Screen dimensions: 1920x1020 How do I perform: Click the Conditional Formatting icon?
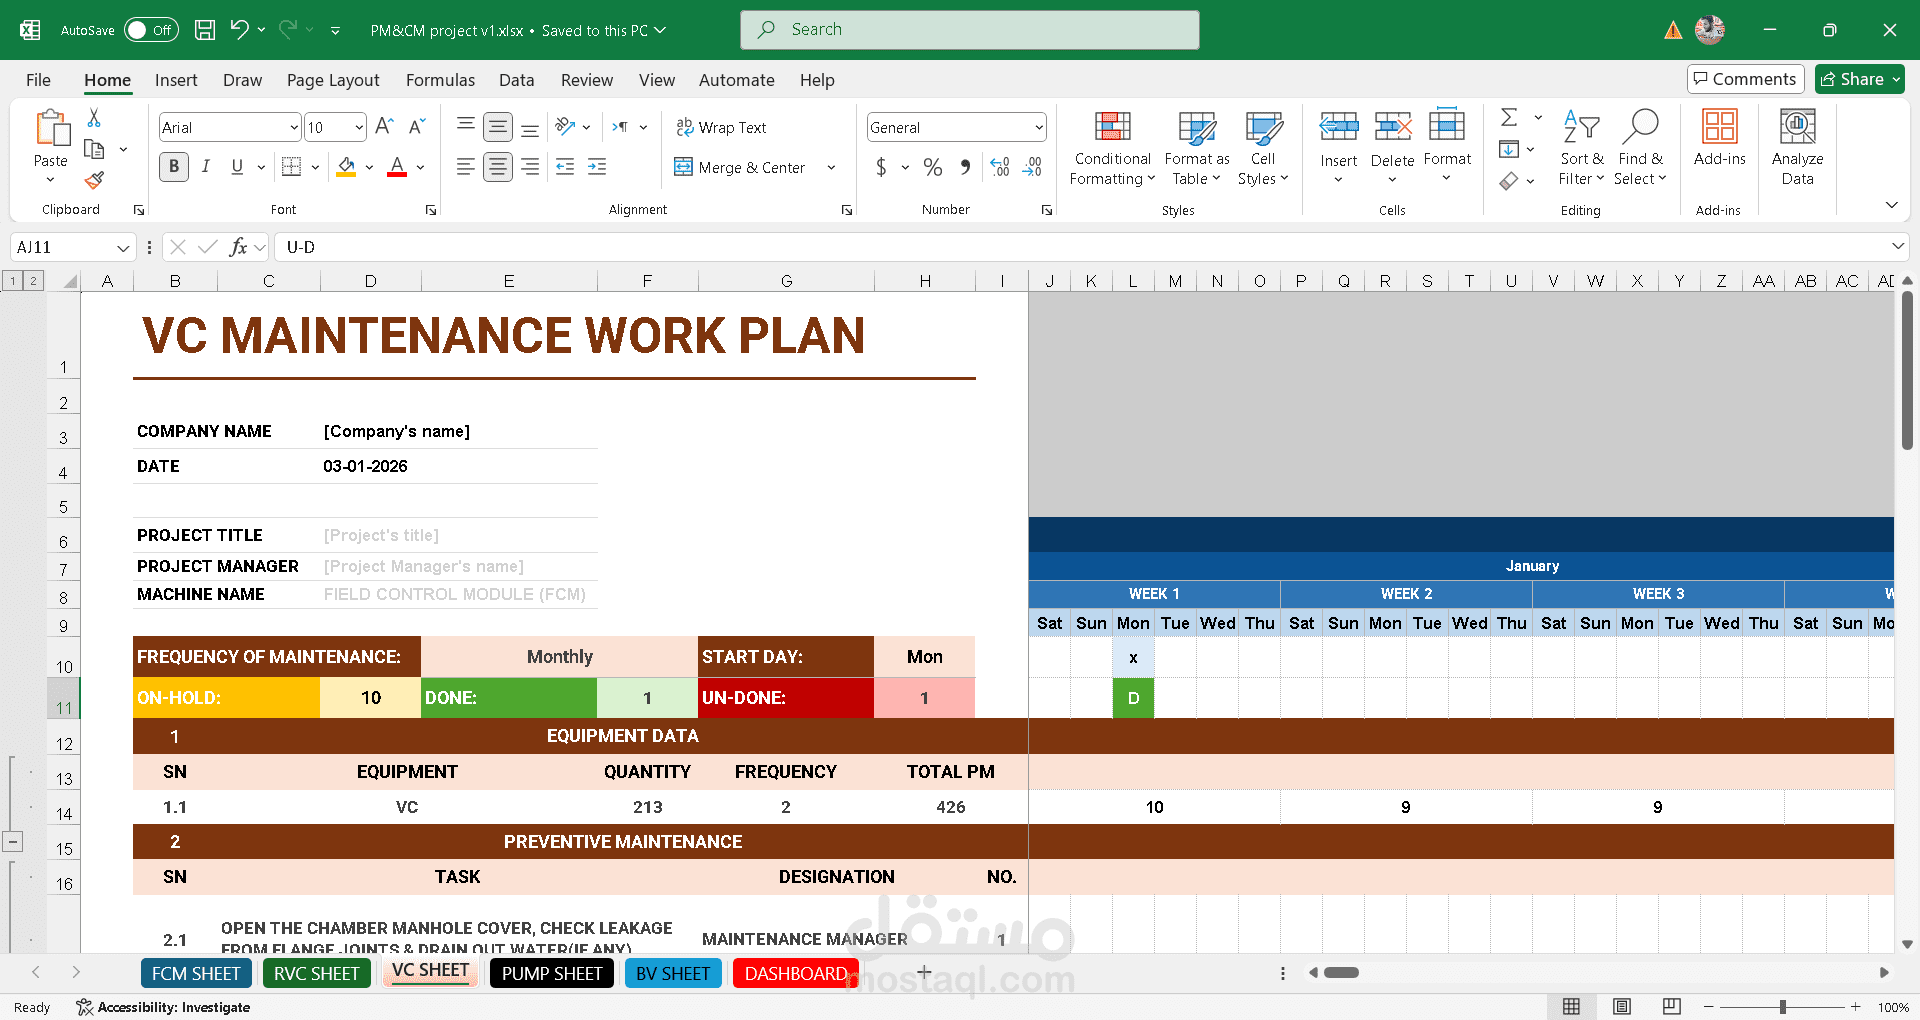click(x=1112, y=128)
